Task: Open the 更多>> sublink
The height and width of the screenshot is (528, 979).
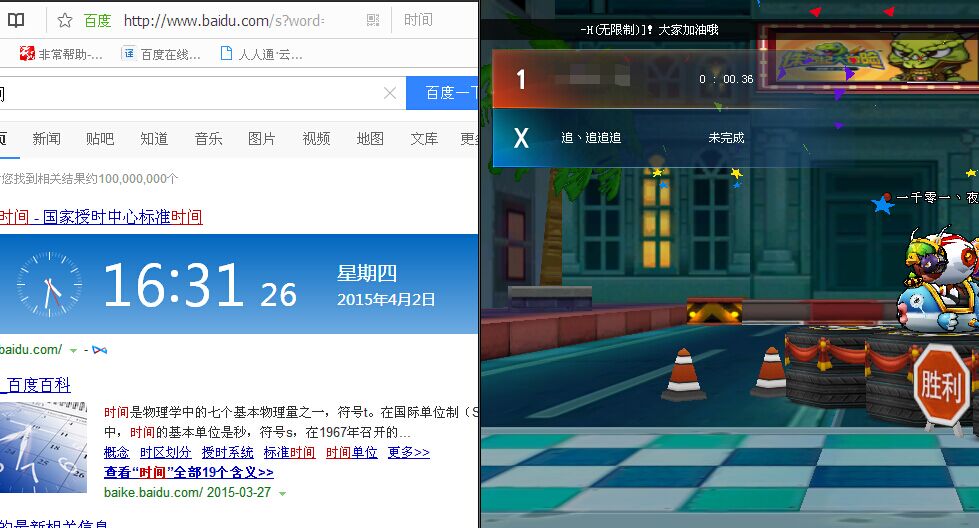Action: point(408,452)
